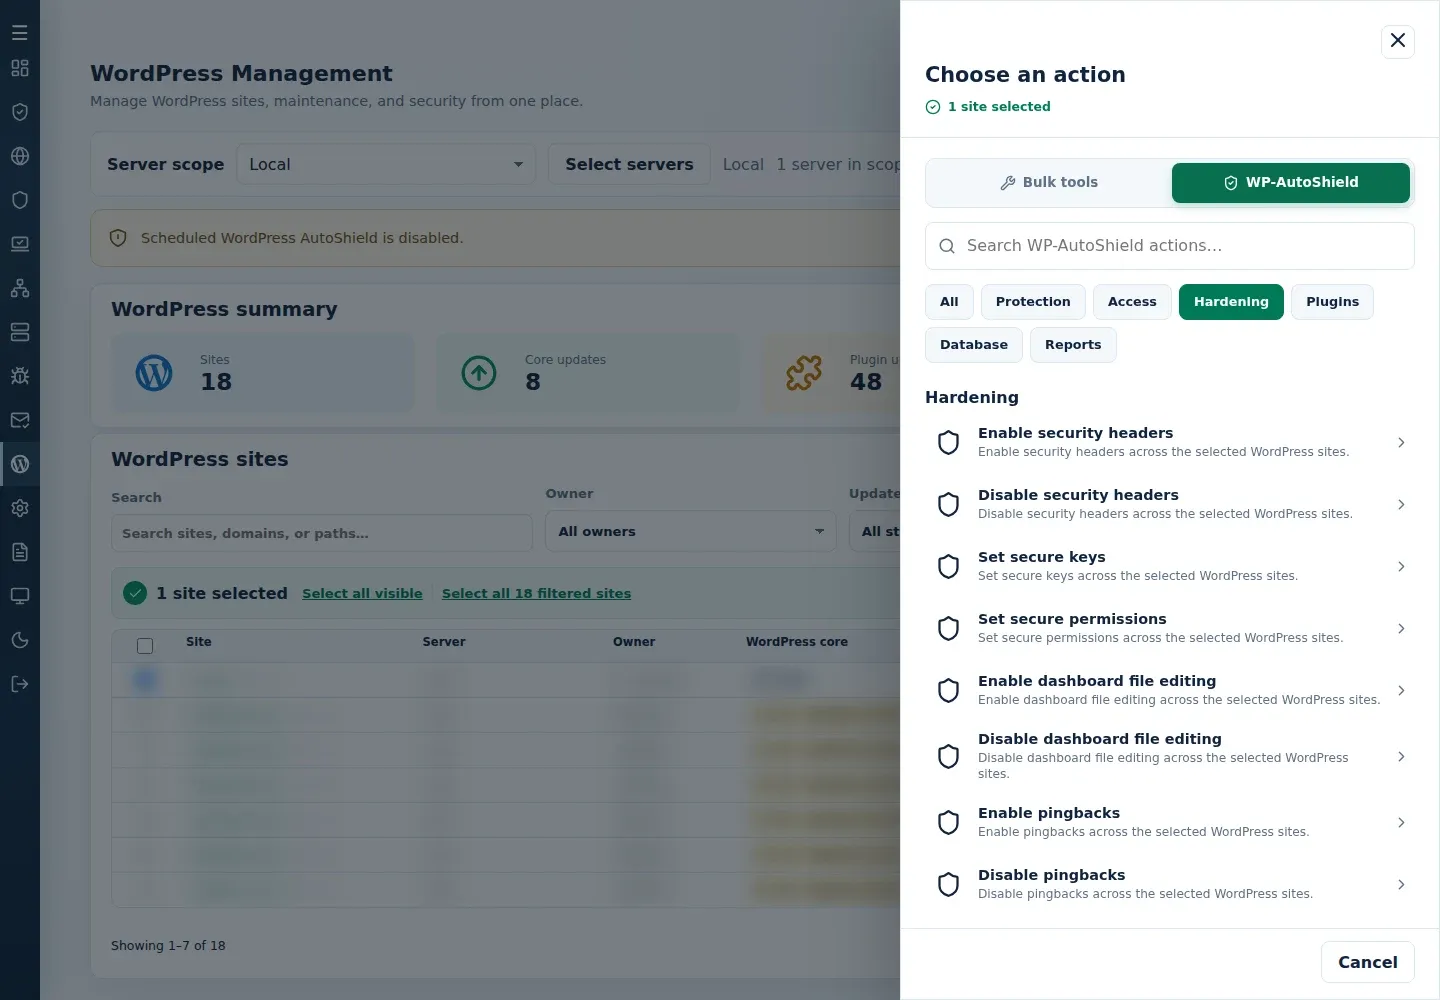Click the monitor icon in the sidebar
The image size is (1440, 1000).
pyautogui.click(x=20, y=596)
